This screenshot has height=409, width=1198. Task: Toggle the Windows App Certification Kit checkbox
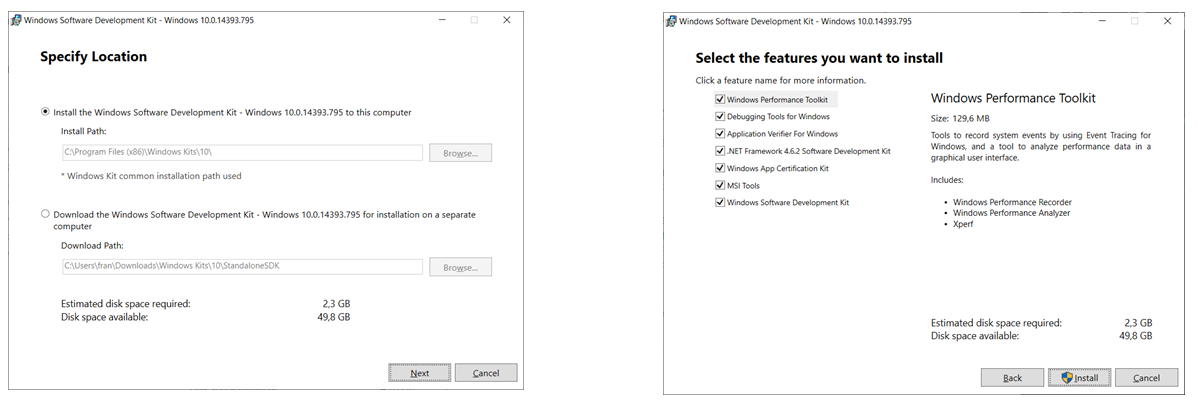[720, 168]
